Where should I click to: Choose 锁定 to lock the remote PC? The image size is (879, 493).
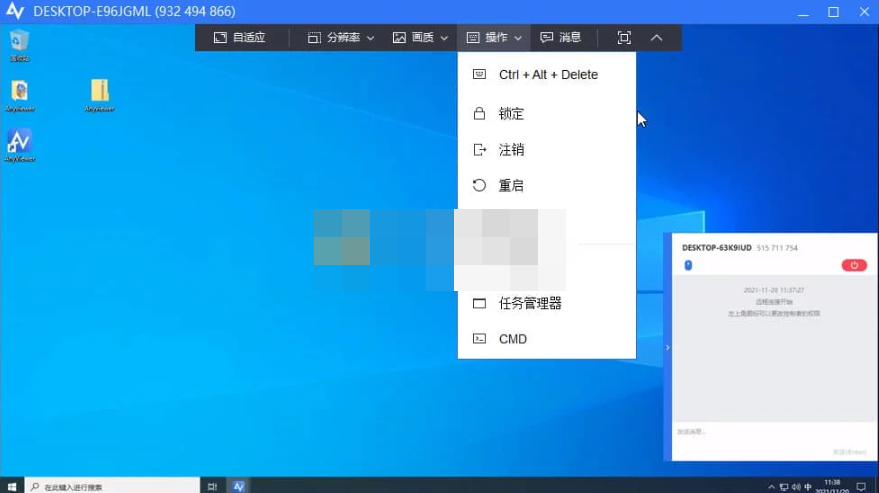pyautogui.click(x=547, y=114)
